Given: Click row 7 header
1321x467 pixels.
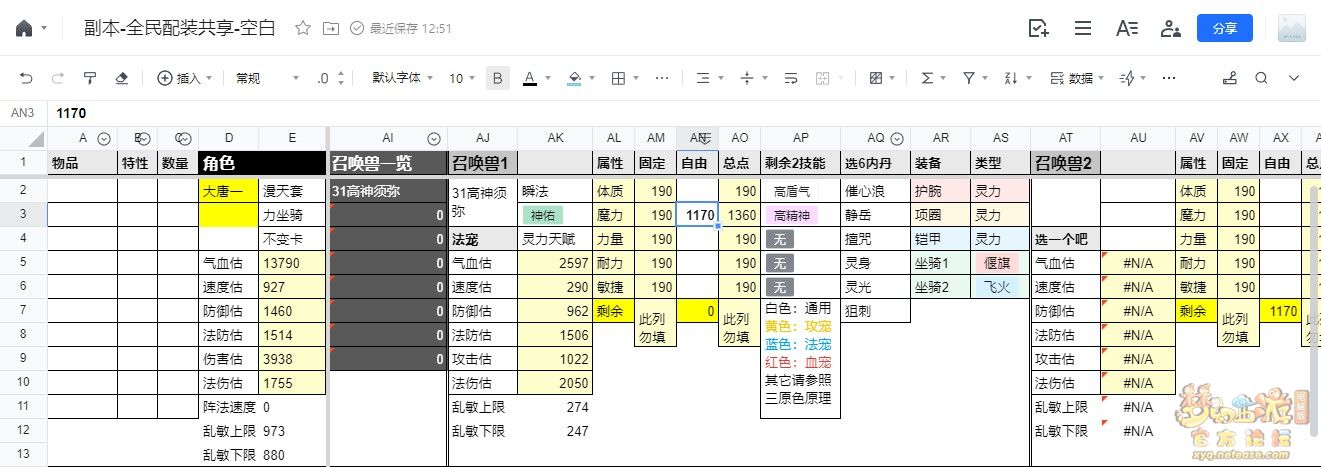Looking at the screenshot, I should coord(23,310).
